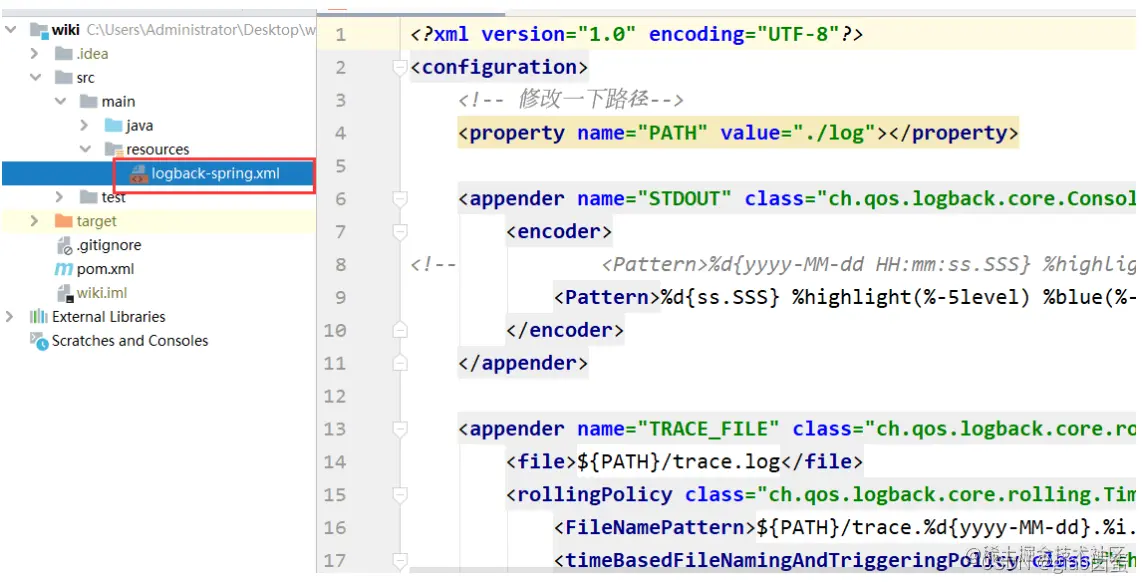Click line number 1 in the gutter
The width and height of the screenshot is (1144, 583).
(x=341, y=35)
